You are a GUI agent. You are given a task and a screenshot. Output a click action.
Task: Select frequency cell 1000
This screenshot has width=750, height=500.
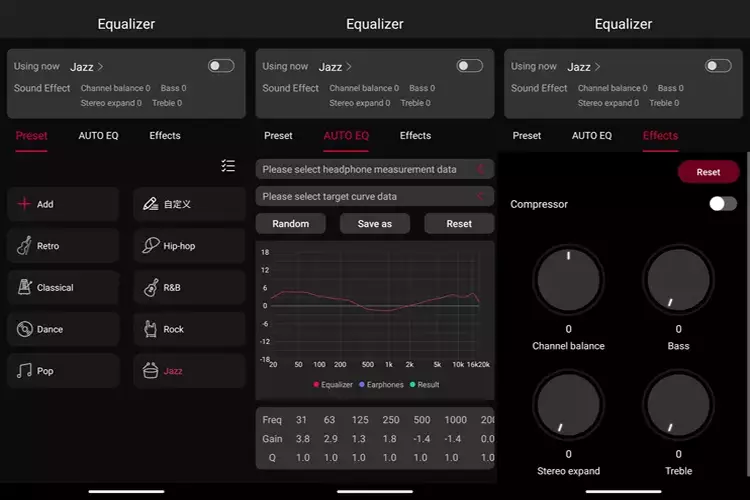(455, 420)
